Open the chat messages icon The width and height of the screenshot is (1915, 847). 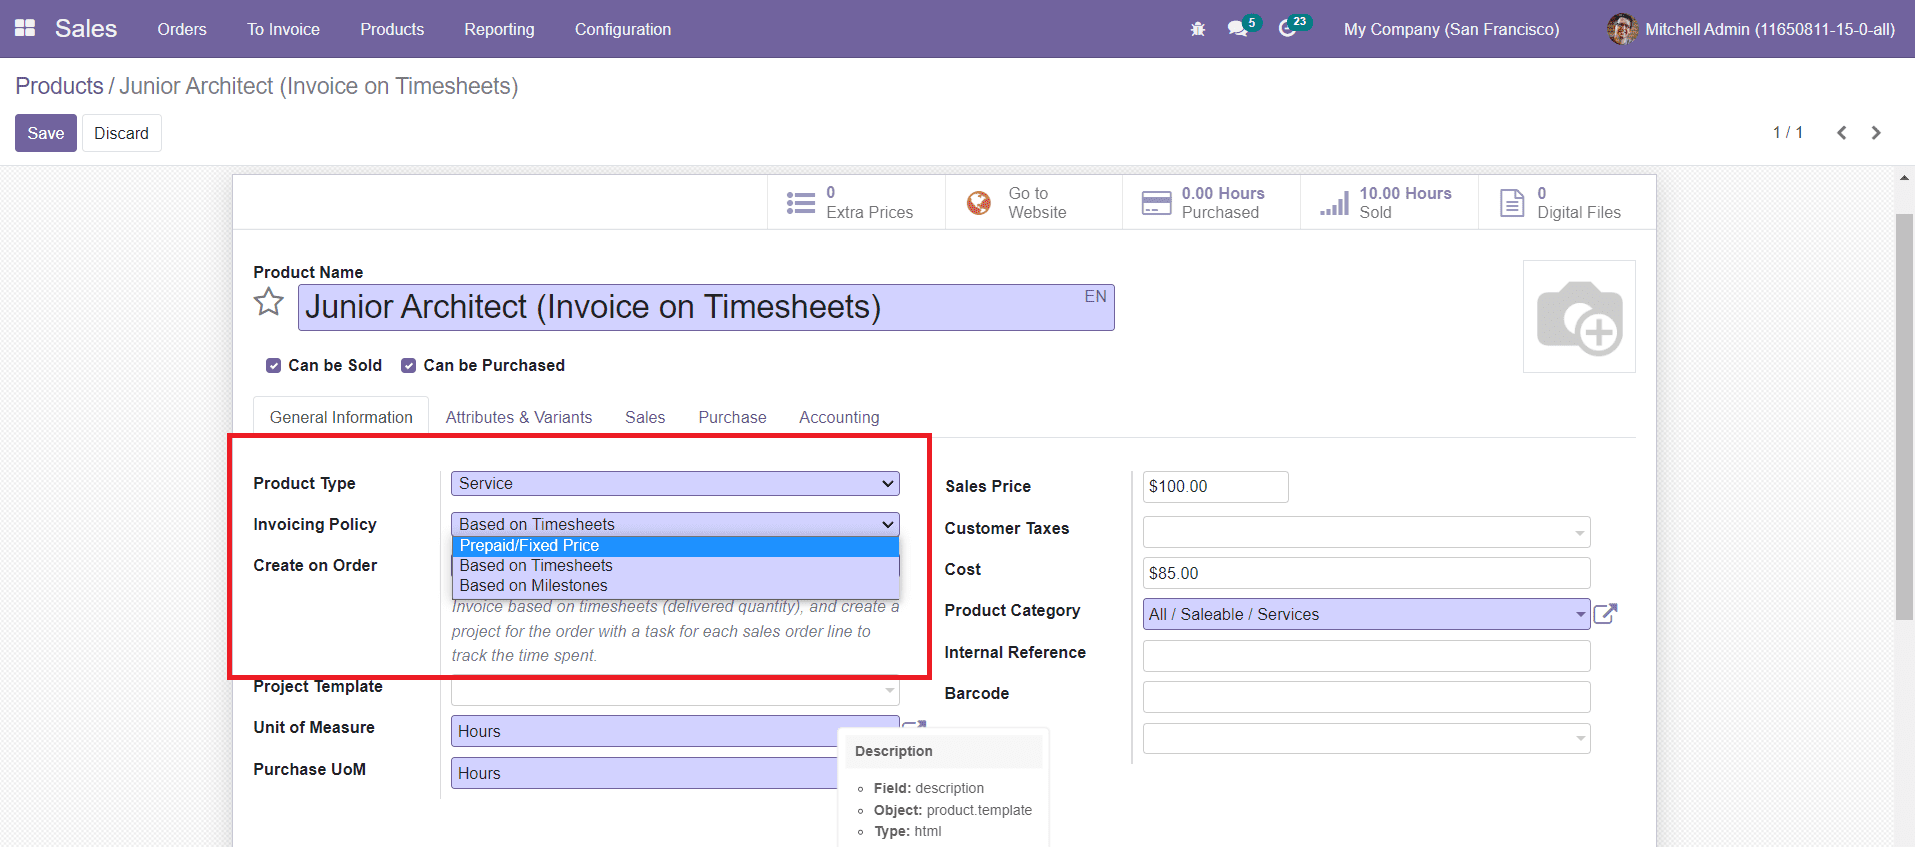tap(1238, 29)
